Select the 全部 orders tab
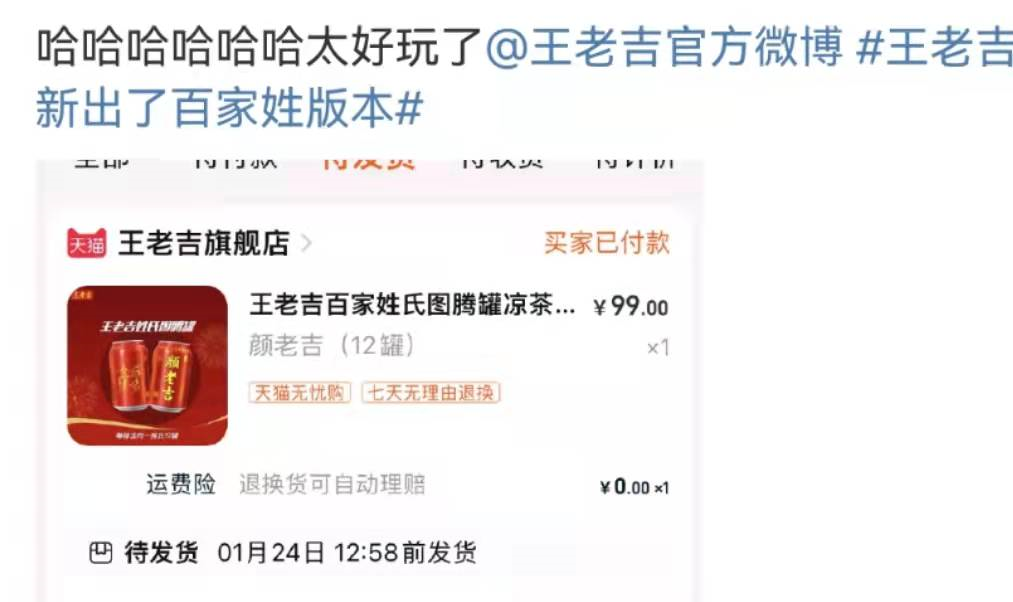Viewport: 1013px width, 602px height. point(101,162)
